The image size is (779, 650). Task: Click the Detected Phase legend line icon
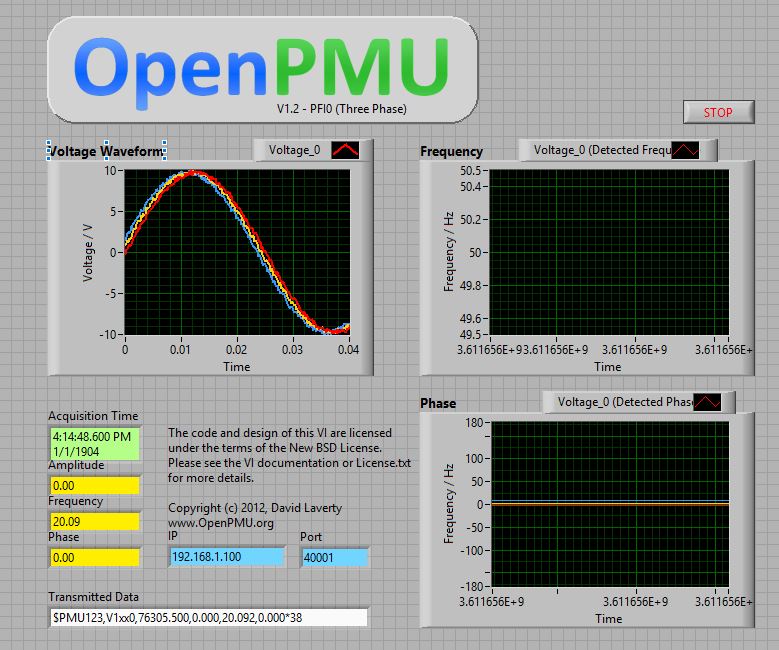pyautogui.click(x=707, y=402)
